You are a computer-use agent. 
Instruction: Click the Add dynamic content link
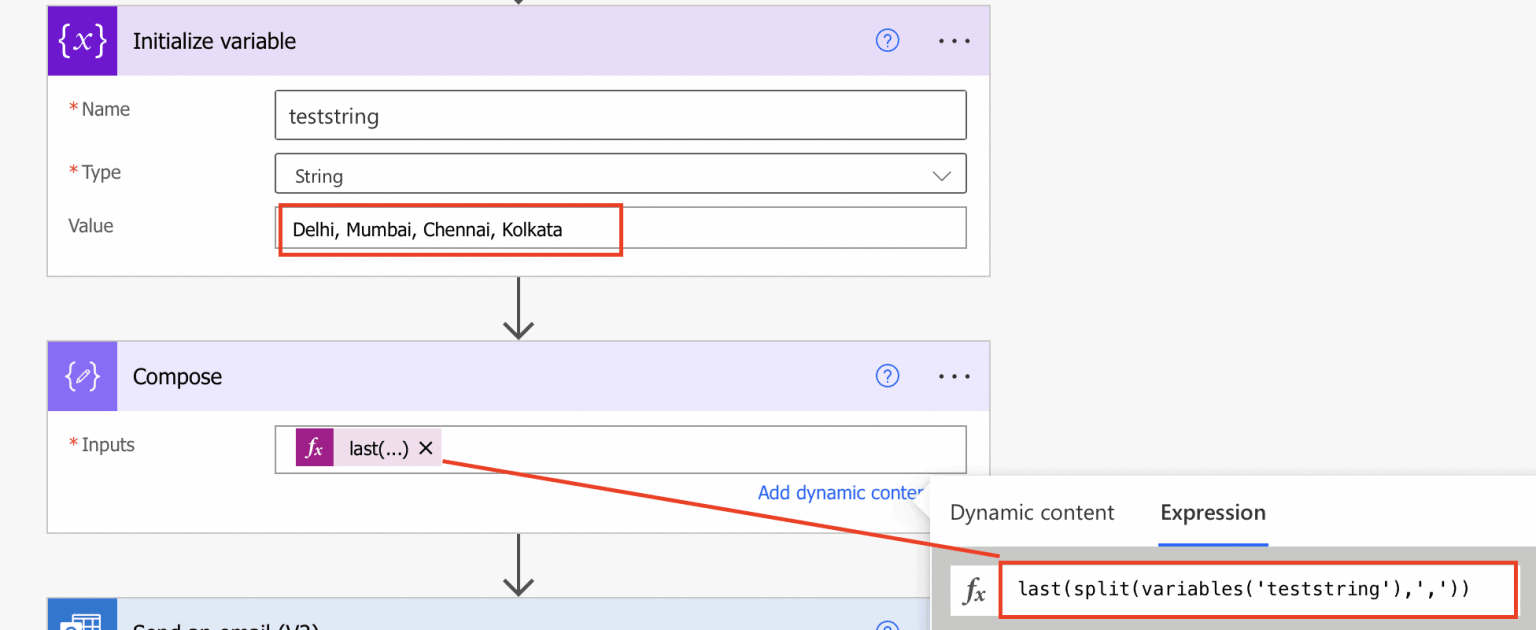point(841,492)
